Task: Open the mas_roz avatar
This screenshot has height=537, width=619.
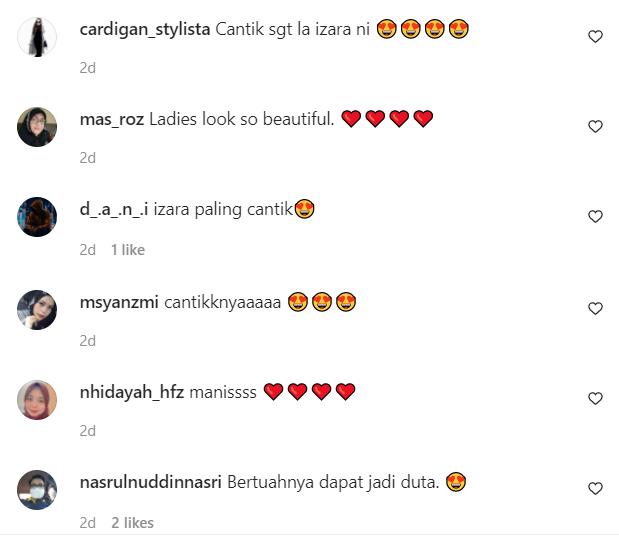Action: [x=37, y=127]
